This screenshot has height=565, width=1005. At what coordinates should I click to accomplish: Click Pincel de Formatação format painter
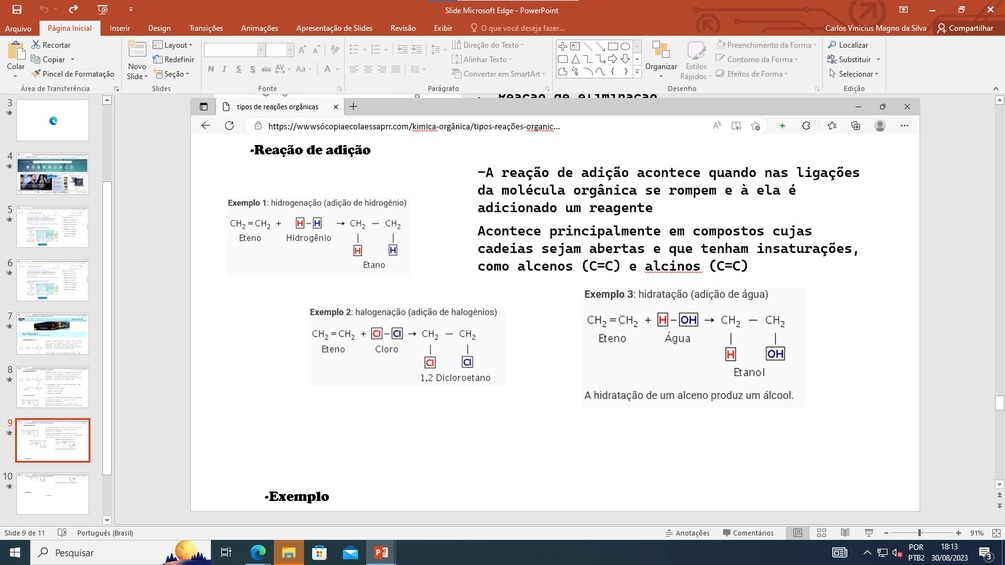[x=72, y=74]
